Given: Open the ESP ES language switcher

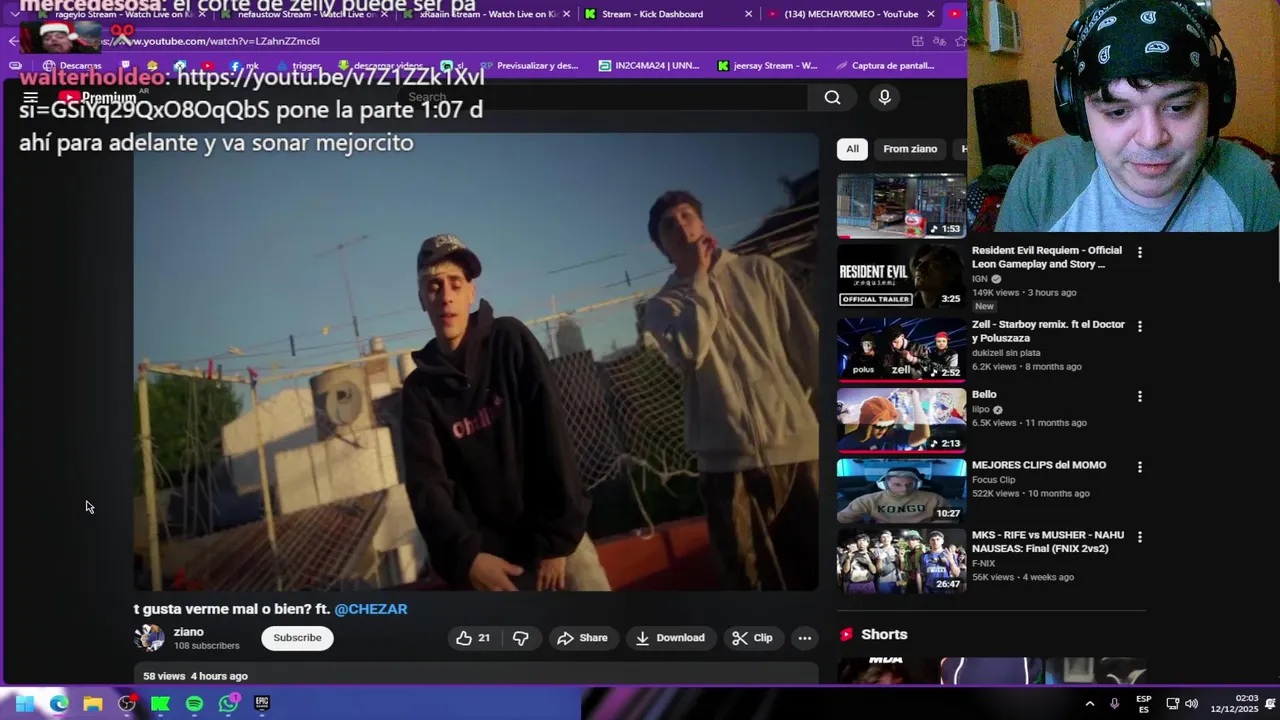Looking at the screenshot, I should coord(1143,704).
